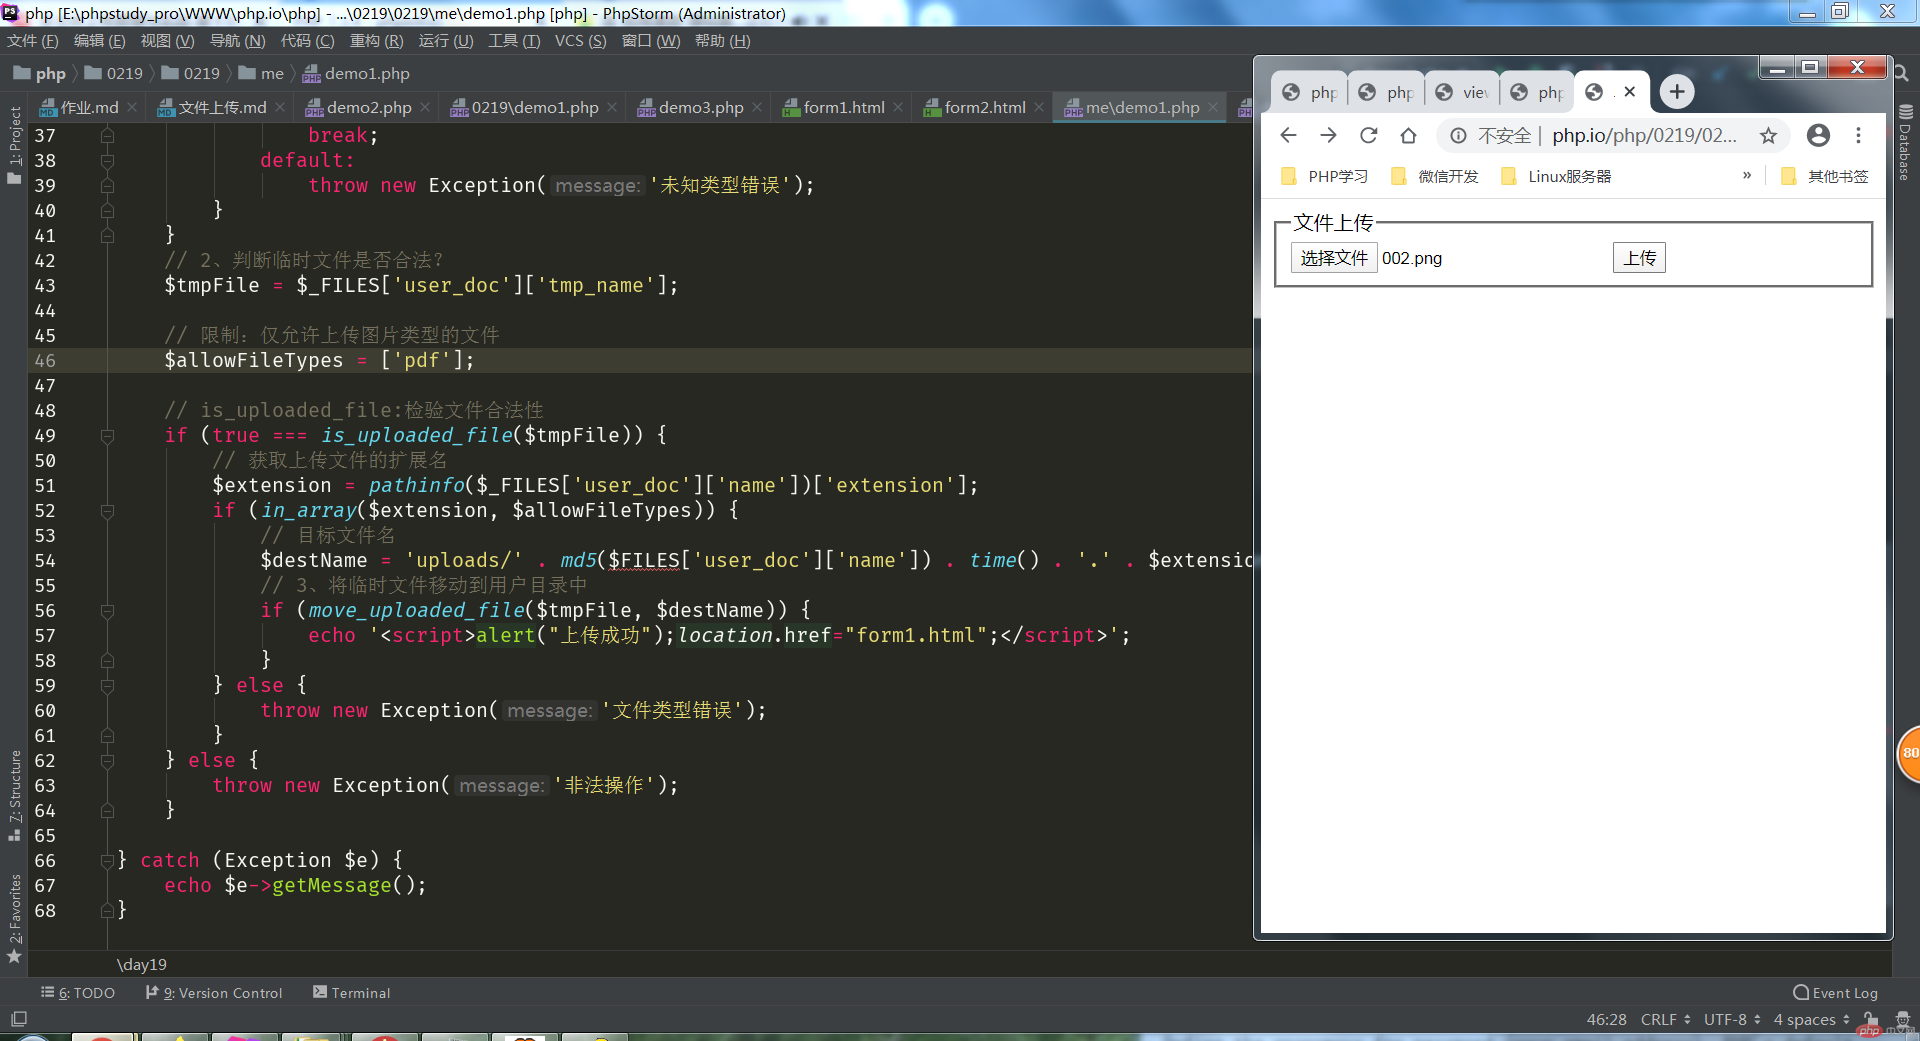Open the PHP学习 bookmark folder
This screenshot has width=1920, height=1041.
coord(1325,176)
